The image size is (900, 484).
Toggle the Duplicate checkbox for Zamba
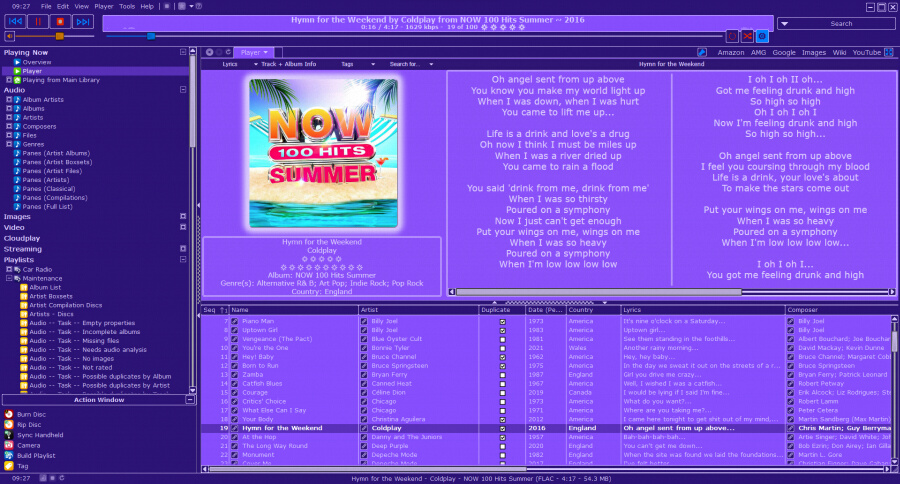[x=502, y=375]
